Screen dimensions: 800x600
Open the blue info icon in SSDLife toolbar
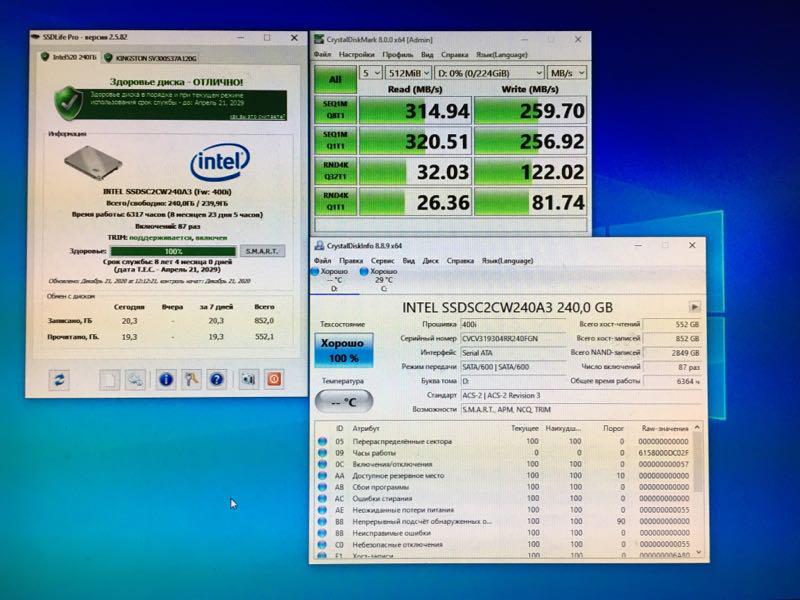coord(165,379)
